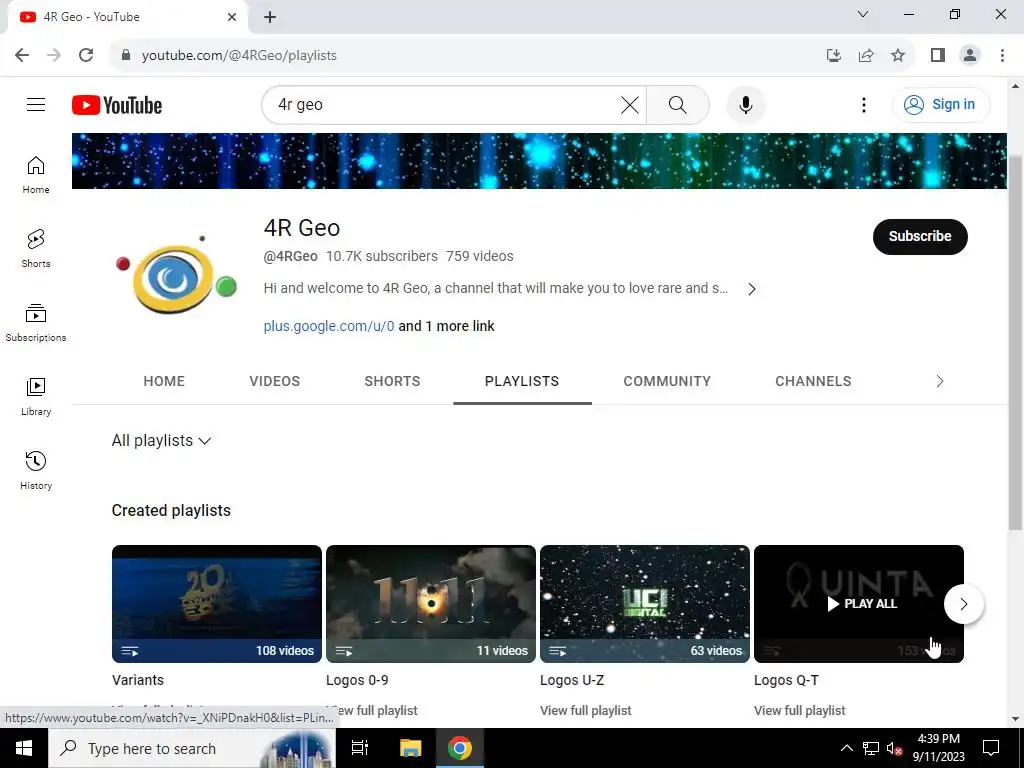Viewport: 1024px width, 768px height.
Task: Open the Windows notification center
Action: (x=991, y=748)
